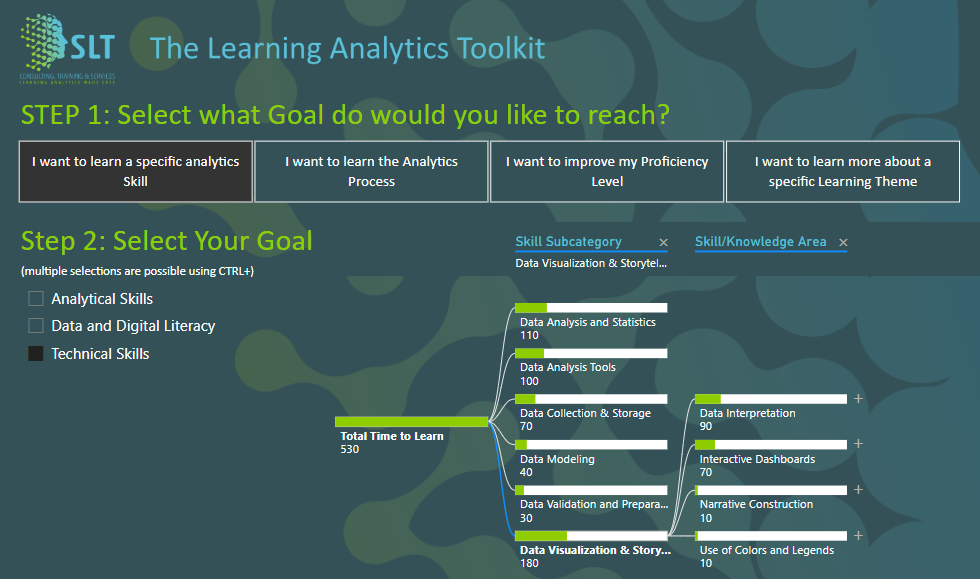The image size is (980, 579).
Task: Select 'I want to improve my Proficiency Level'
Action: click(606, 170)
